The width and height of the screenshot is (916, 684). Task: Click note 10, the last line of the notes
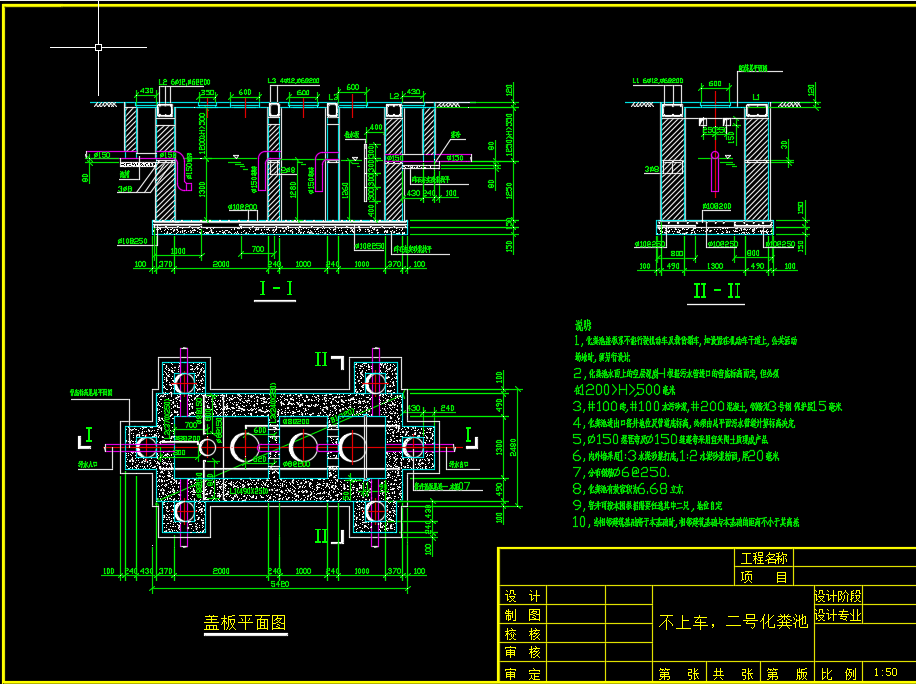[686, 522]
